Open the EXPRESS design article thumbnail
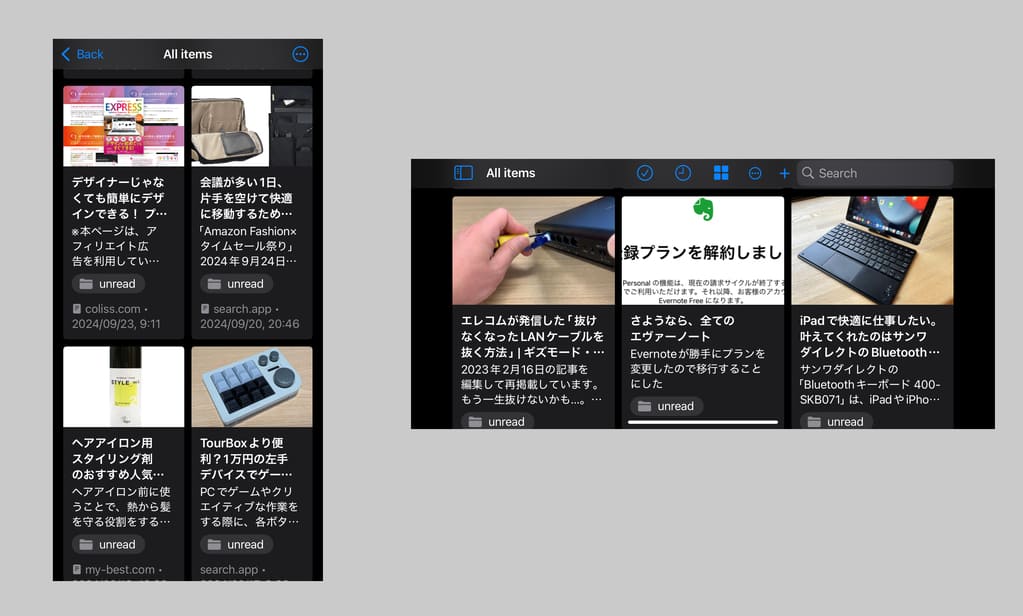 (x=124, y=126)
